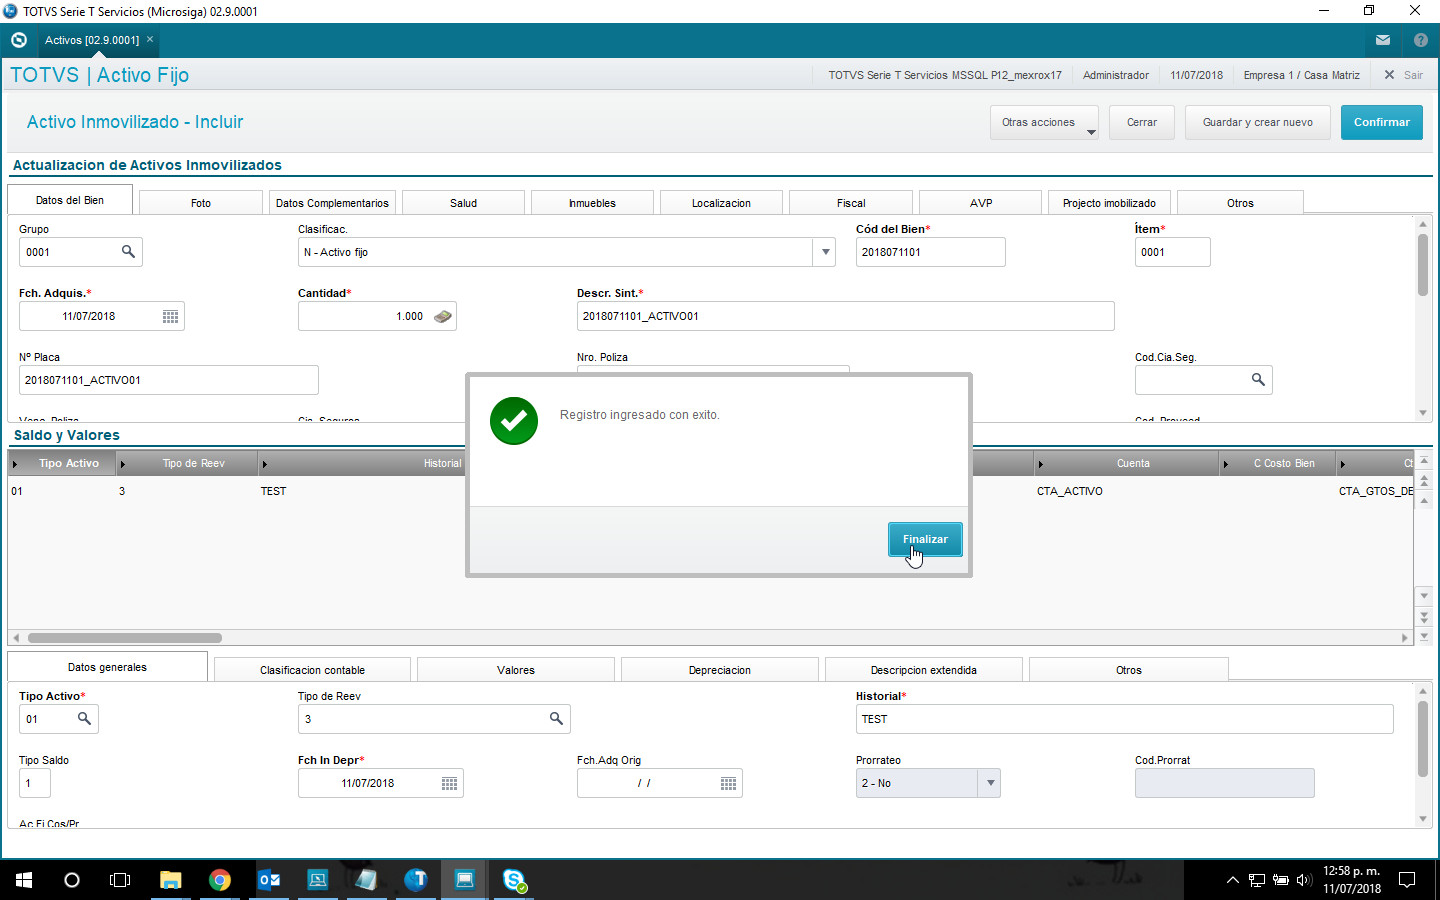Screen dimensions: 1440x900
Task: Switch to the Fiscal tab
Action: point(851,203)
